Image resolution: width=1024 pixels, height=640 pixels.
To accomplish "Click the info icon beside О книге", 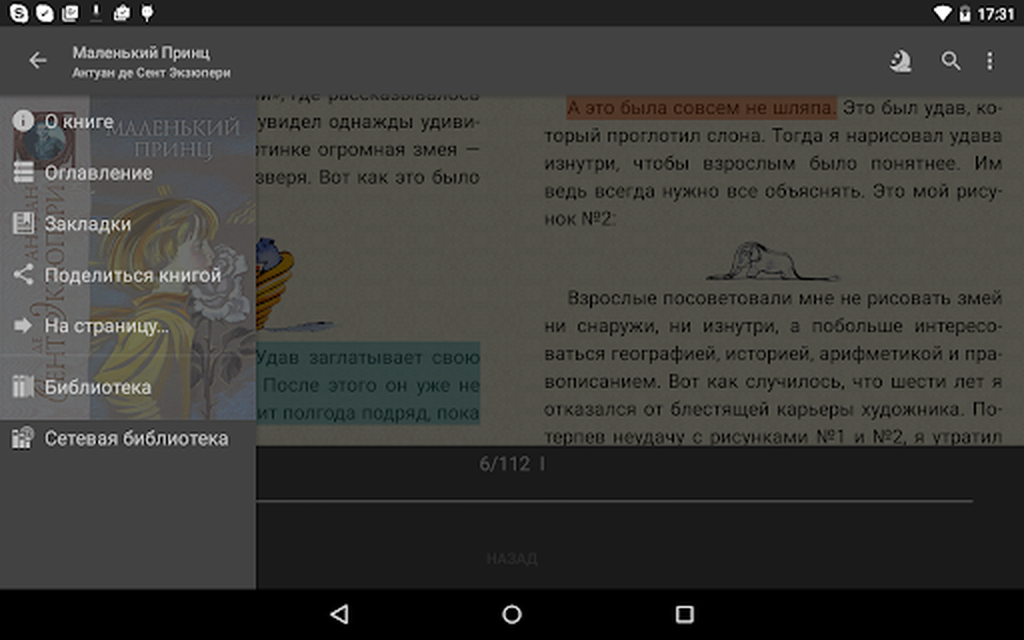I will click(x=23, y=121).
